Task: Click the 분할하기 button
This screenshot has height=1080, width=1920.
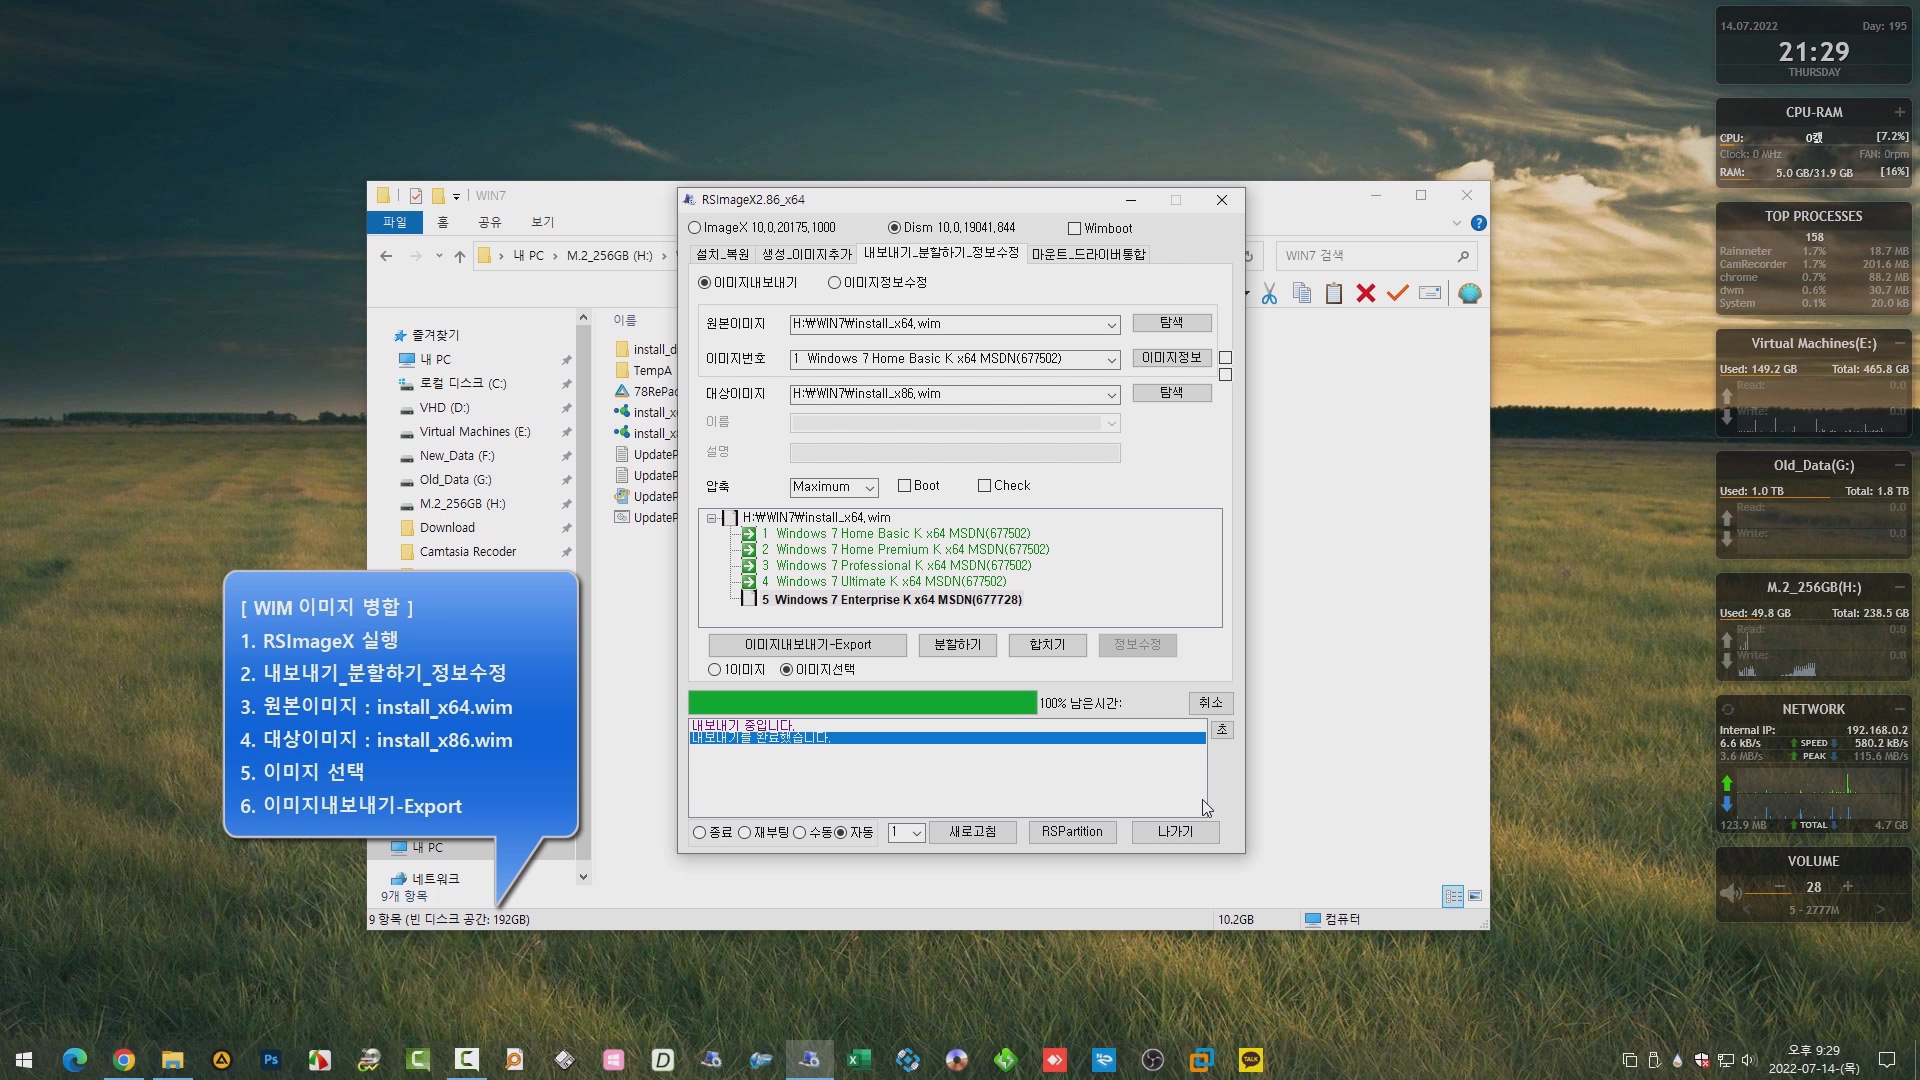Action: pyautogui.click(x=957, y=645)
